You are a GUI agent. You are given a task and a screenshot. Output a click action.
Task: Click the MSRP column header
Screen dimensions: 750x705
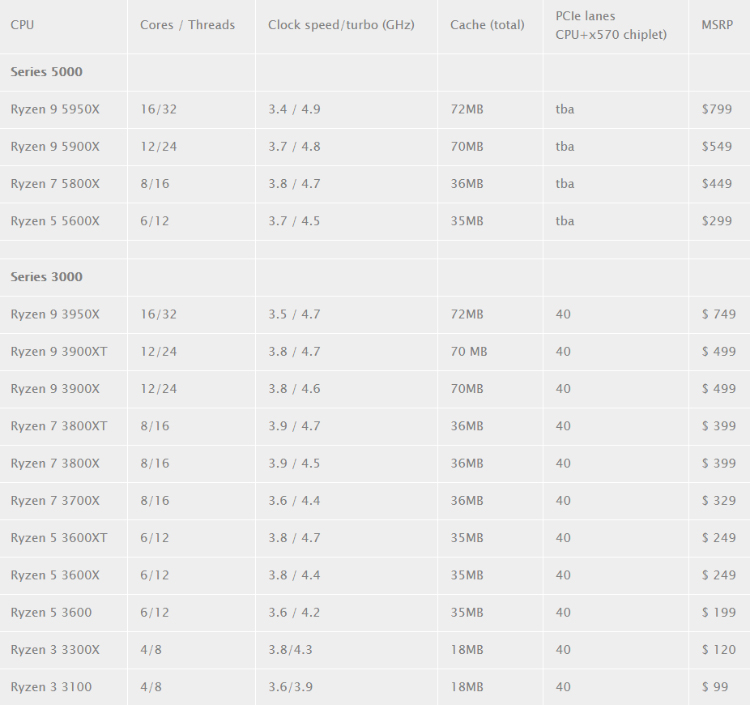point(717,25)
